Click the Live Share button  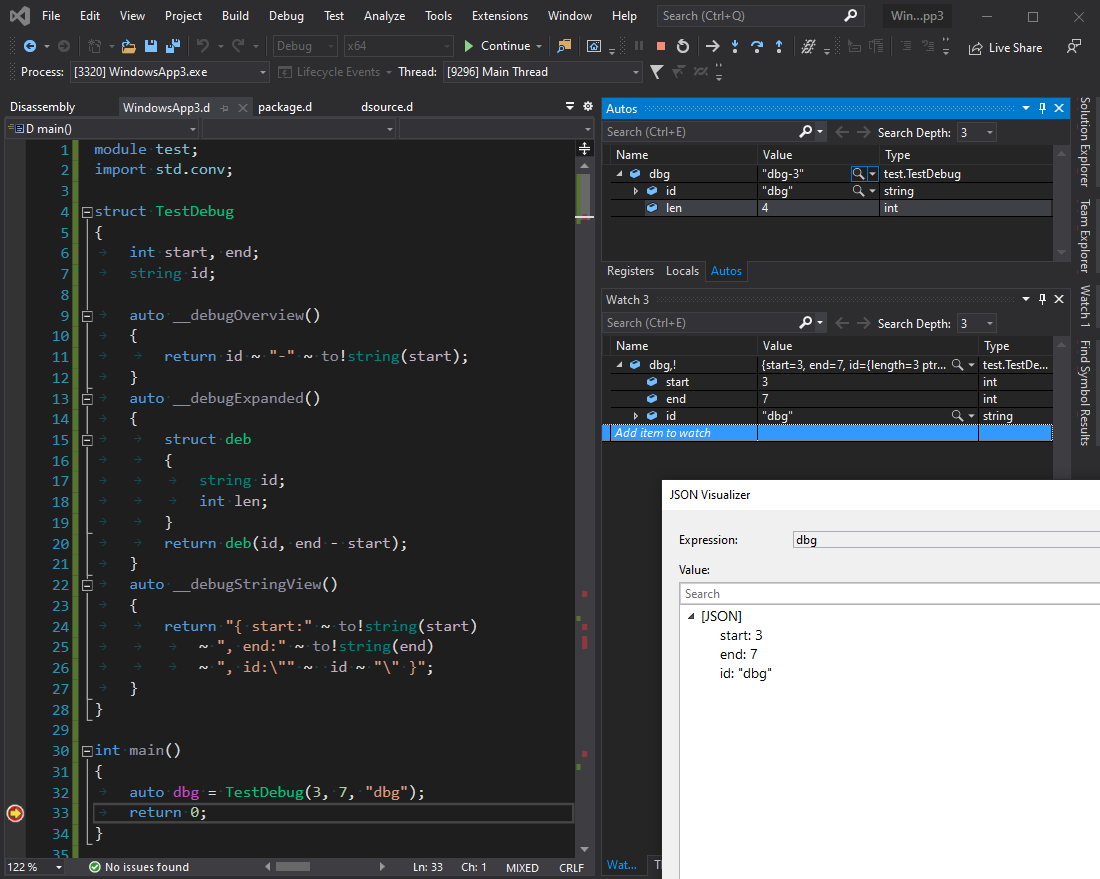[x=1005, y=48]
